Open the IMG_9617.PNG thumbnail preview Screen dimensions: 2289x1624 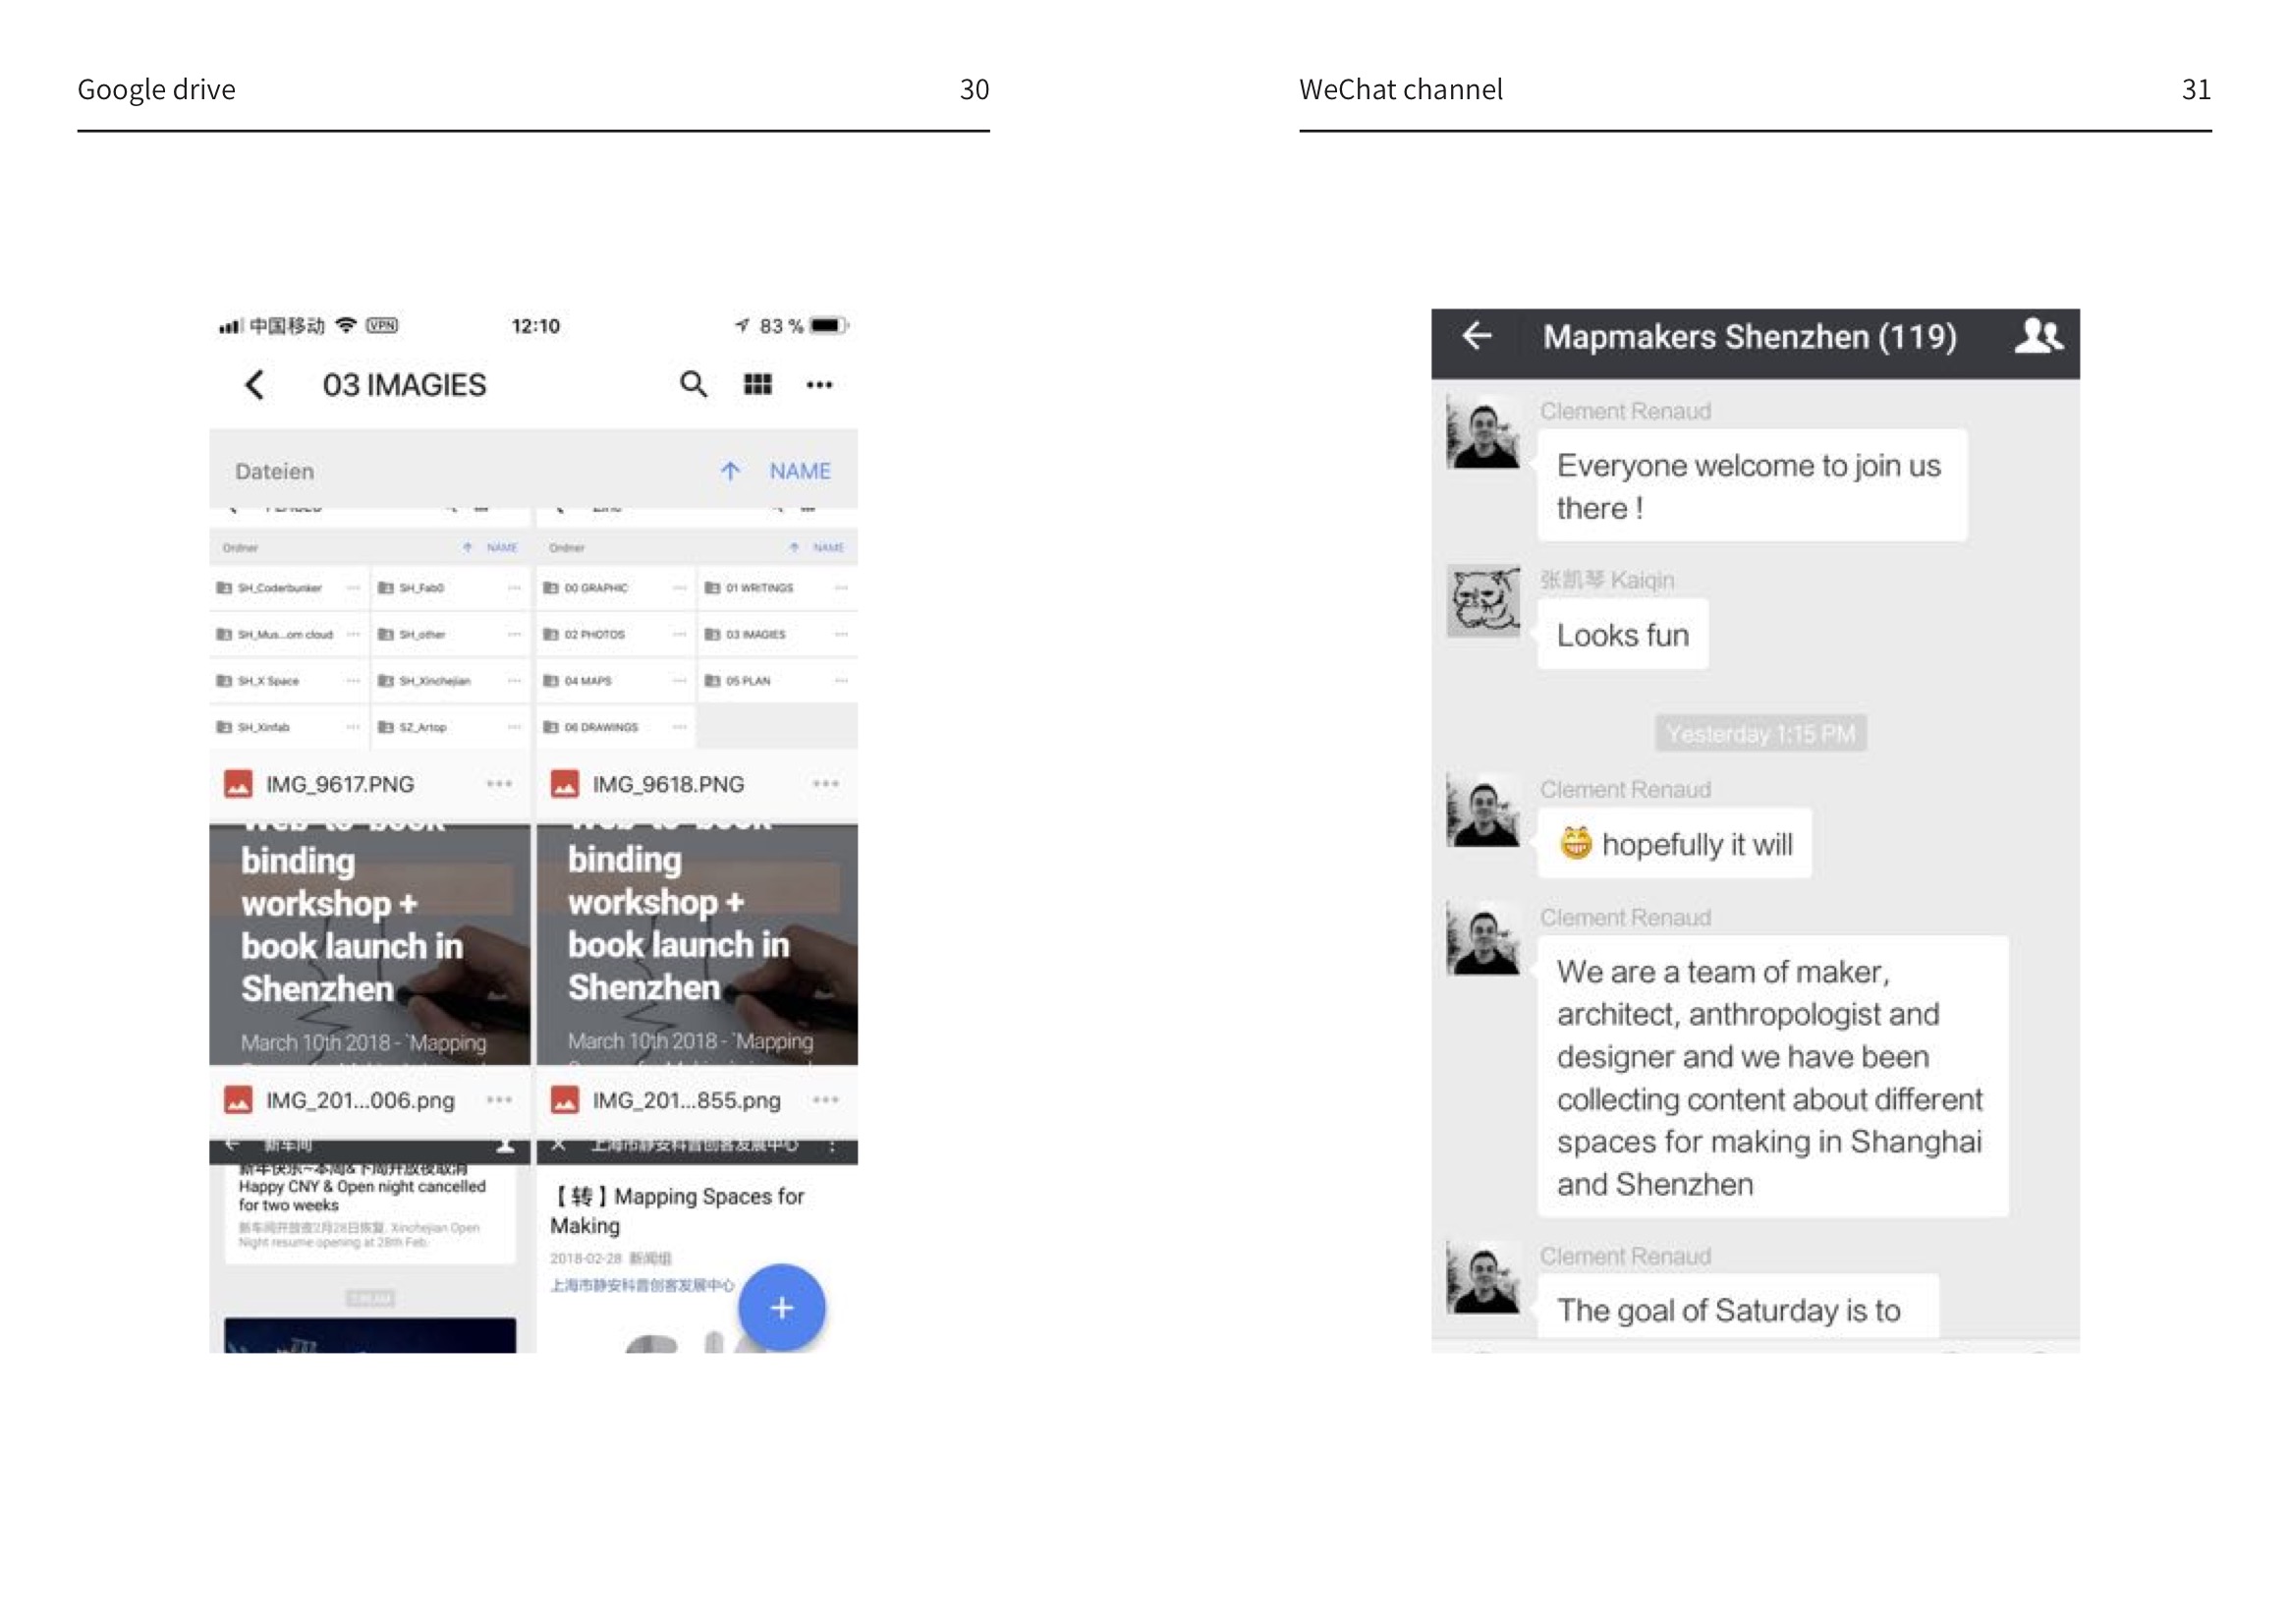(x=369, y=943)
